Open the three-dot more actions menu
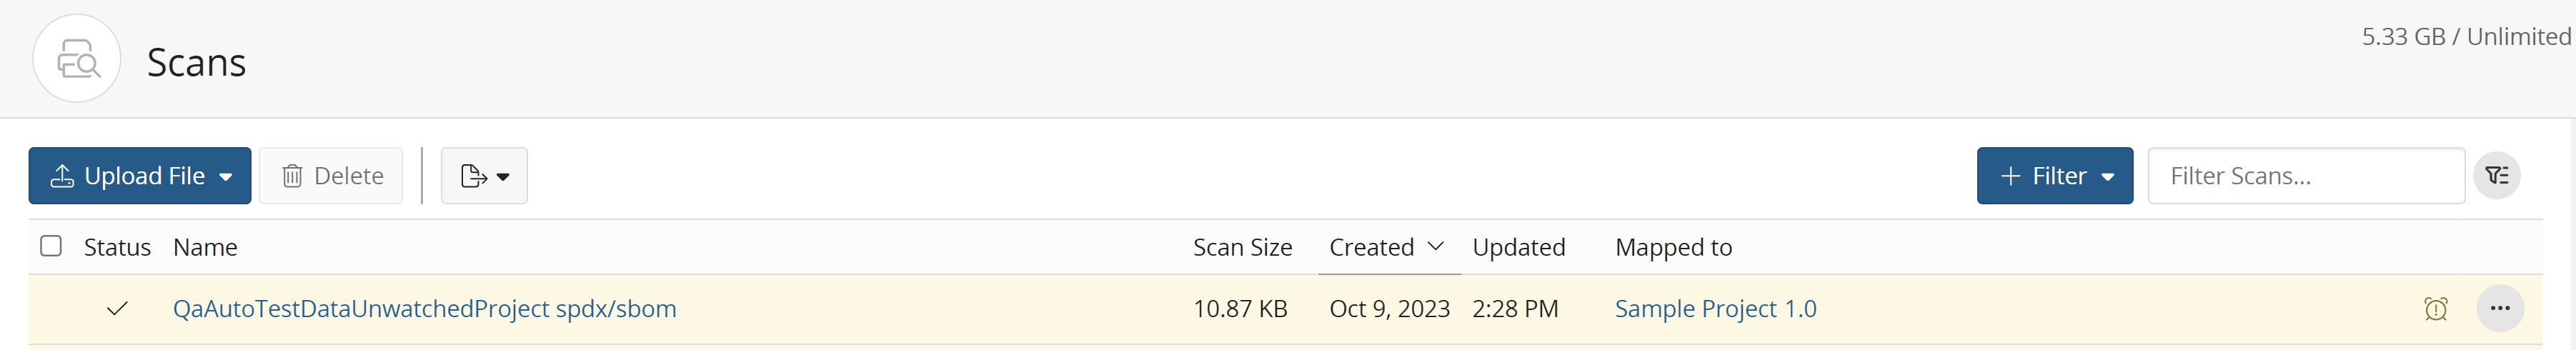Screen dimensions: 2576x350 (x=2500, y=308)
